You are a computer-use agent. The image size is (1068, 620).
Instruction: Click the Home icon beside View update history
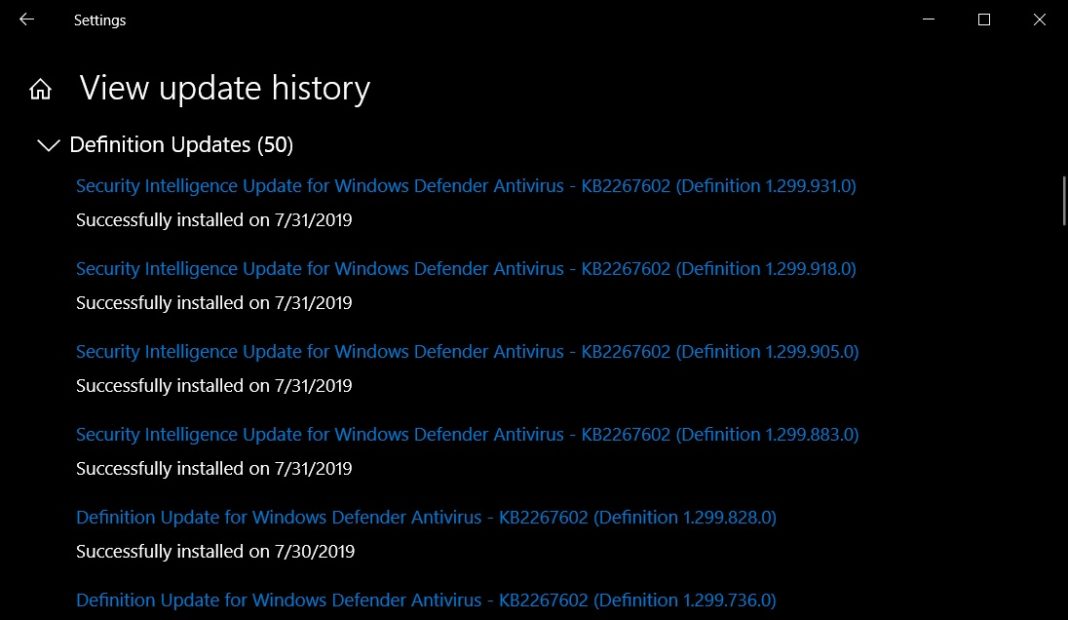(39, 88)
